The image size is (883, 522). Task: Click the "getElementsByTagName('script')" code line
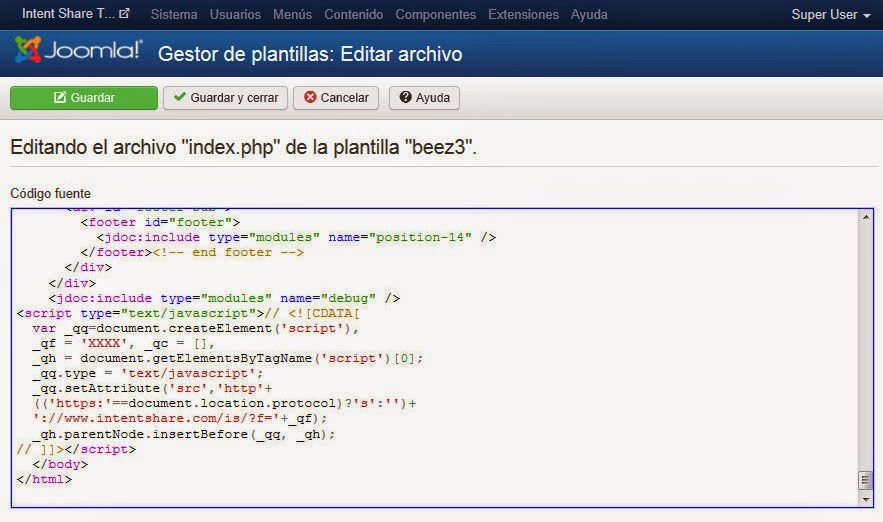[x=228, y=358]
